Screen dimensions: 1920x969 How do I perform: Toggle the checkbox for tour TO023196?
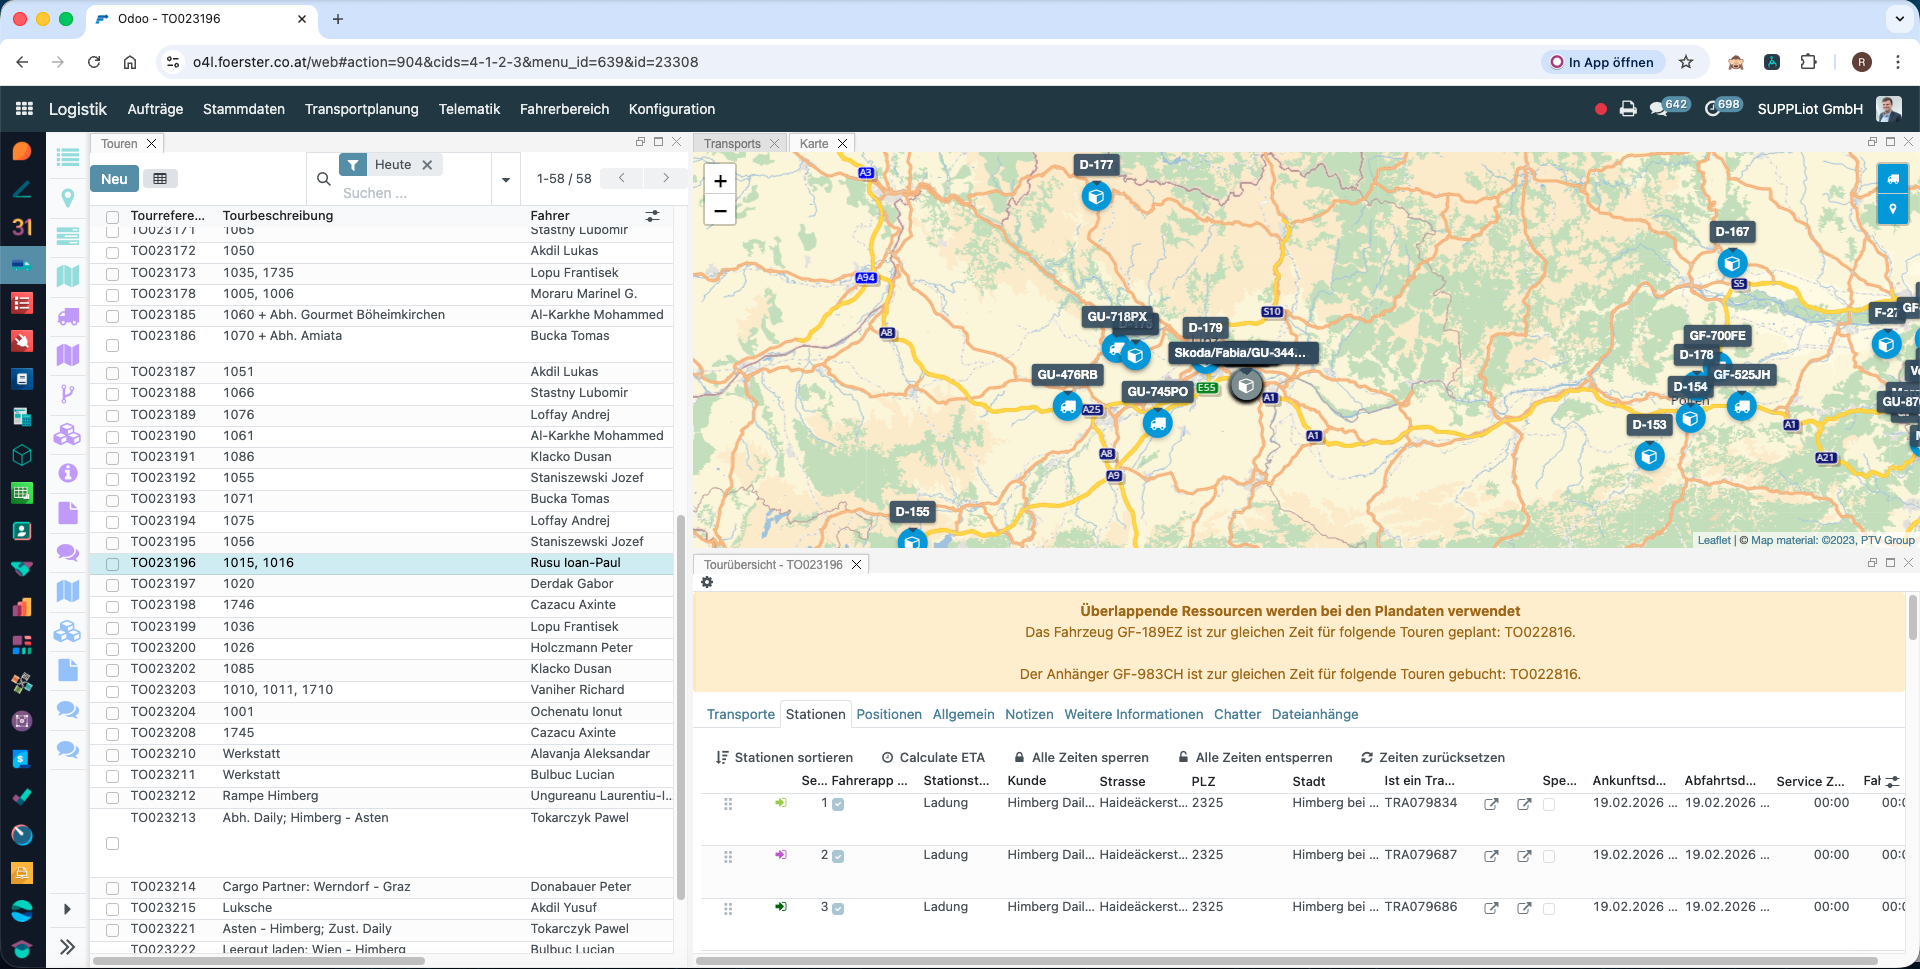click(x=112, y=563)
